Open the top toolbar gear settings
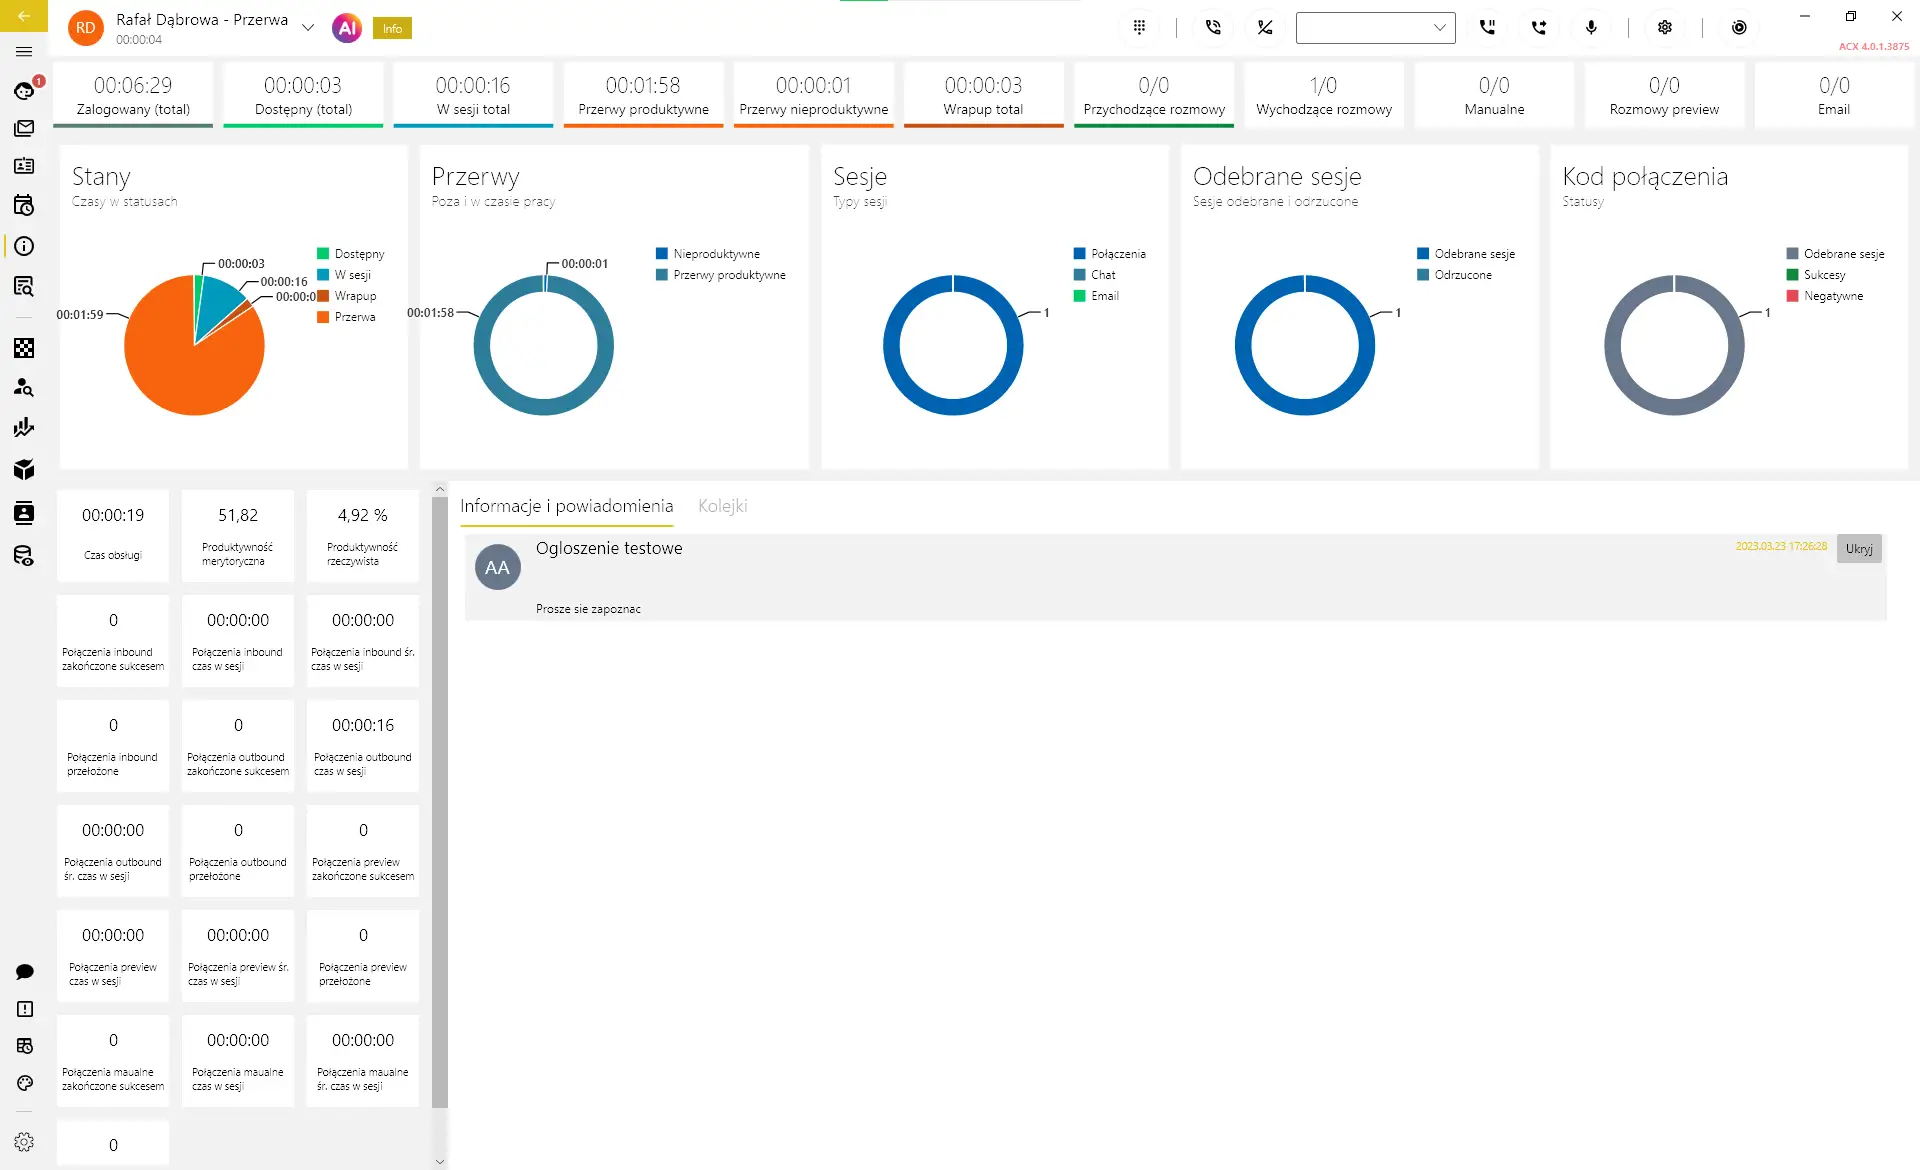This screenshot has width=1920, height=1170. [1665, 28]
